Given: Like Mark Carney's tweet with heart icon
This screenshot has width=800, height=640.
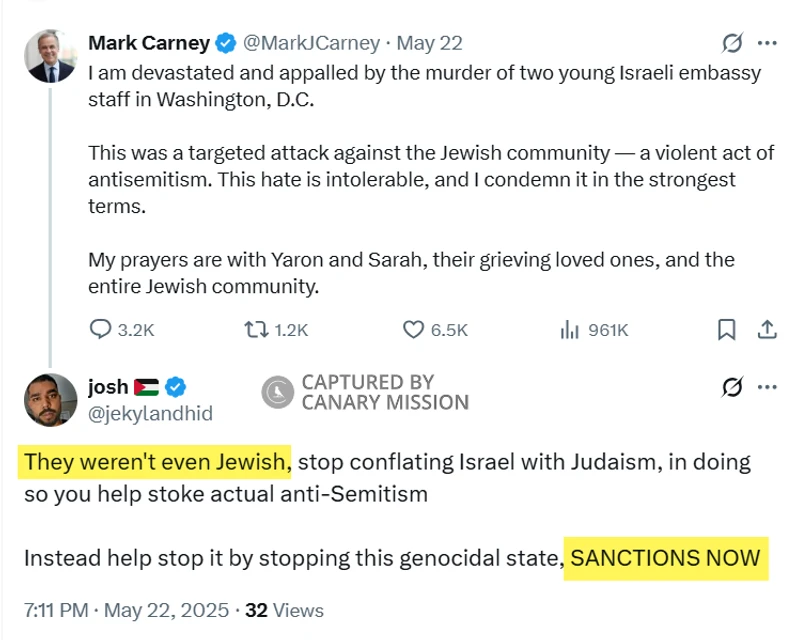Looking at the screenshot, I should tap(413, 329).
